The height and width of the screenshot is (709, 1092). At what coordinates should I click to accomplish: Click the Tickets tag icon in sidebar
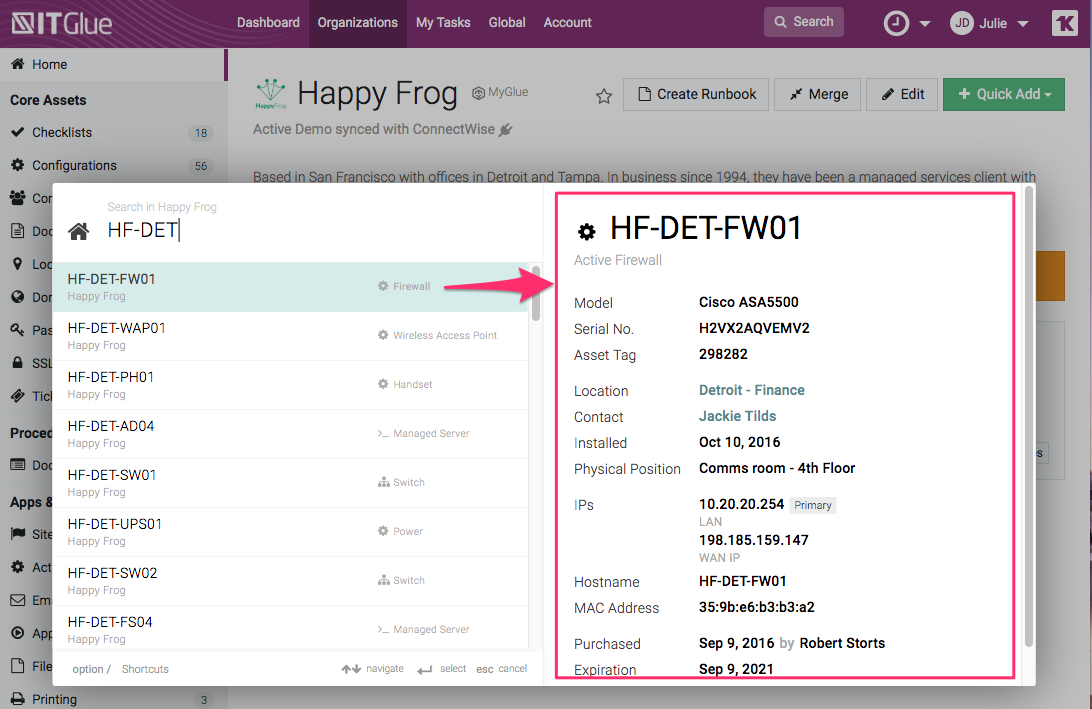click(x=17, y=396)
